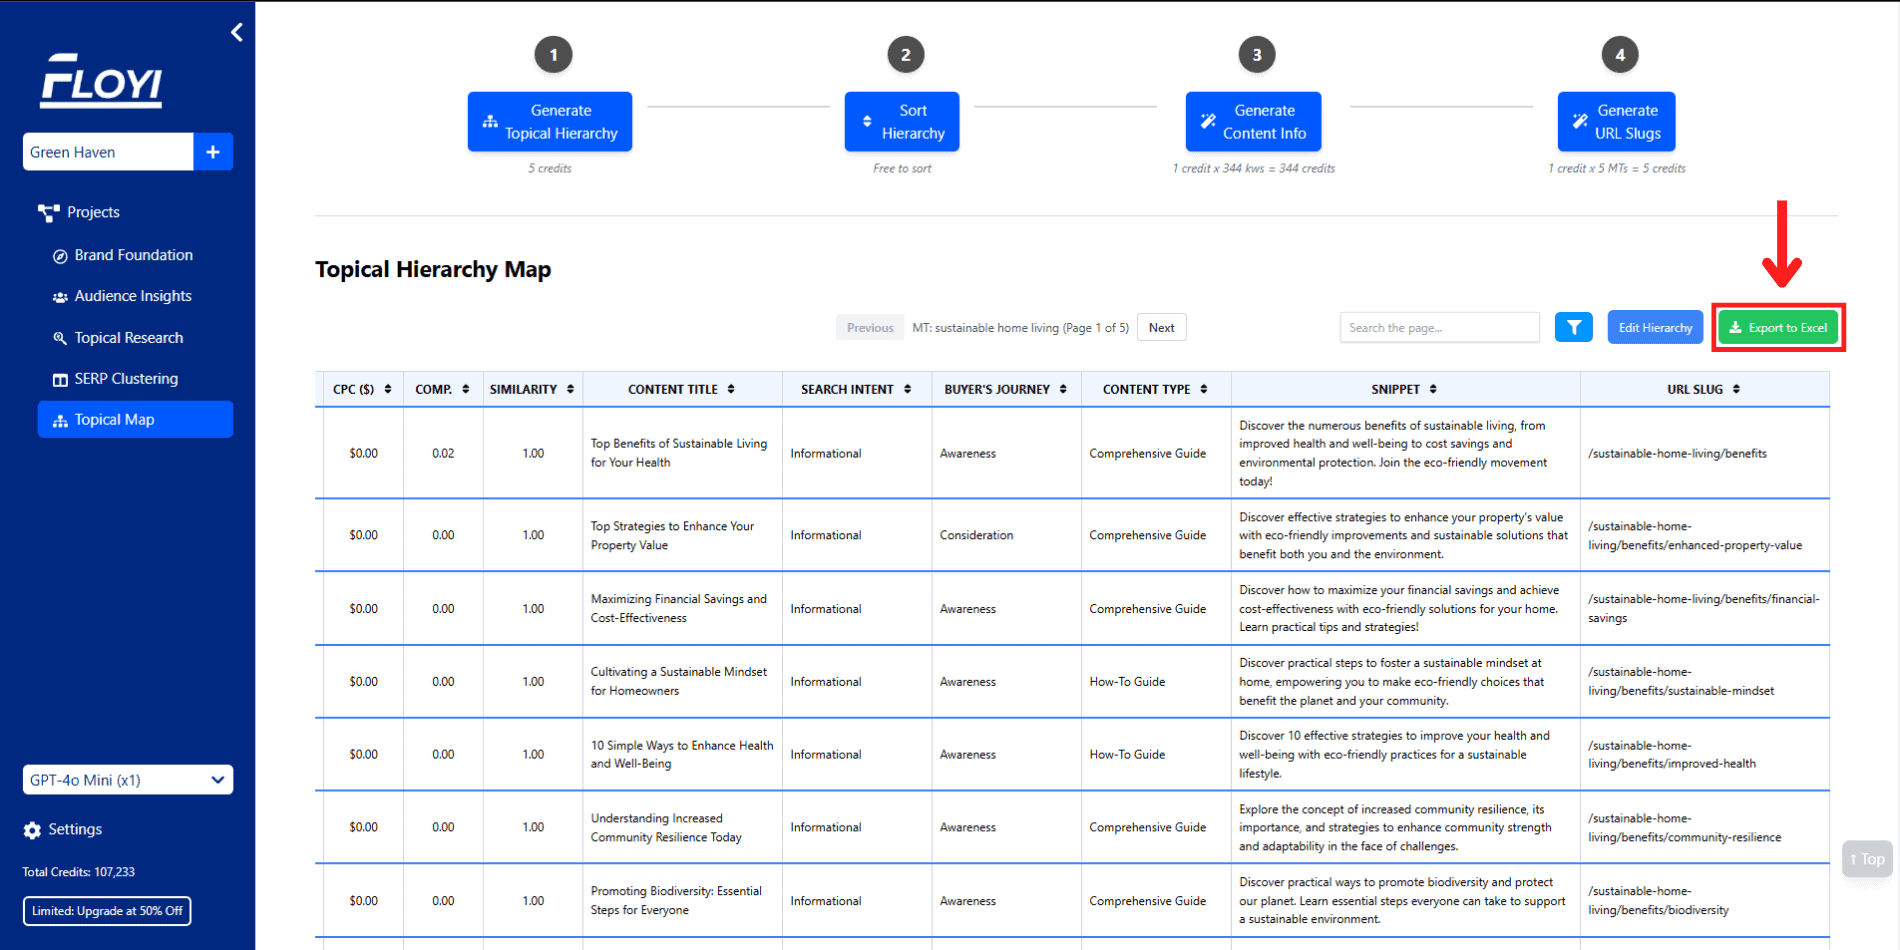Go to the Next page

point(1162,328)
